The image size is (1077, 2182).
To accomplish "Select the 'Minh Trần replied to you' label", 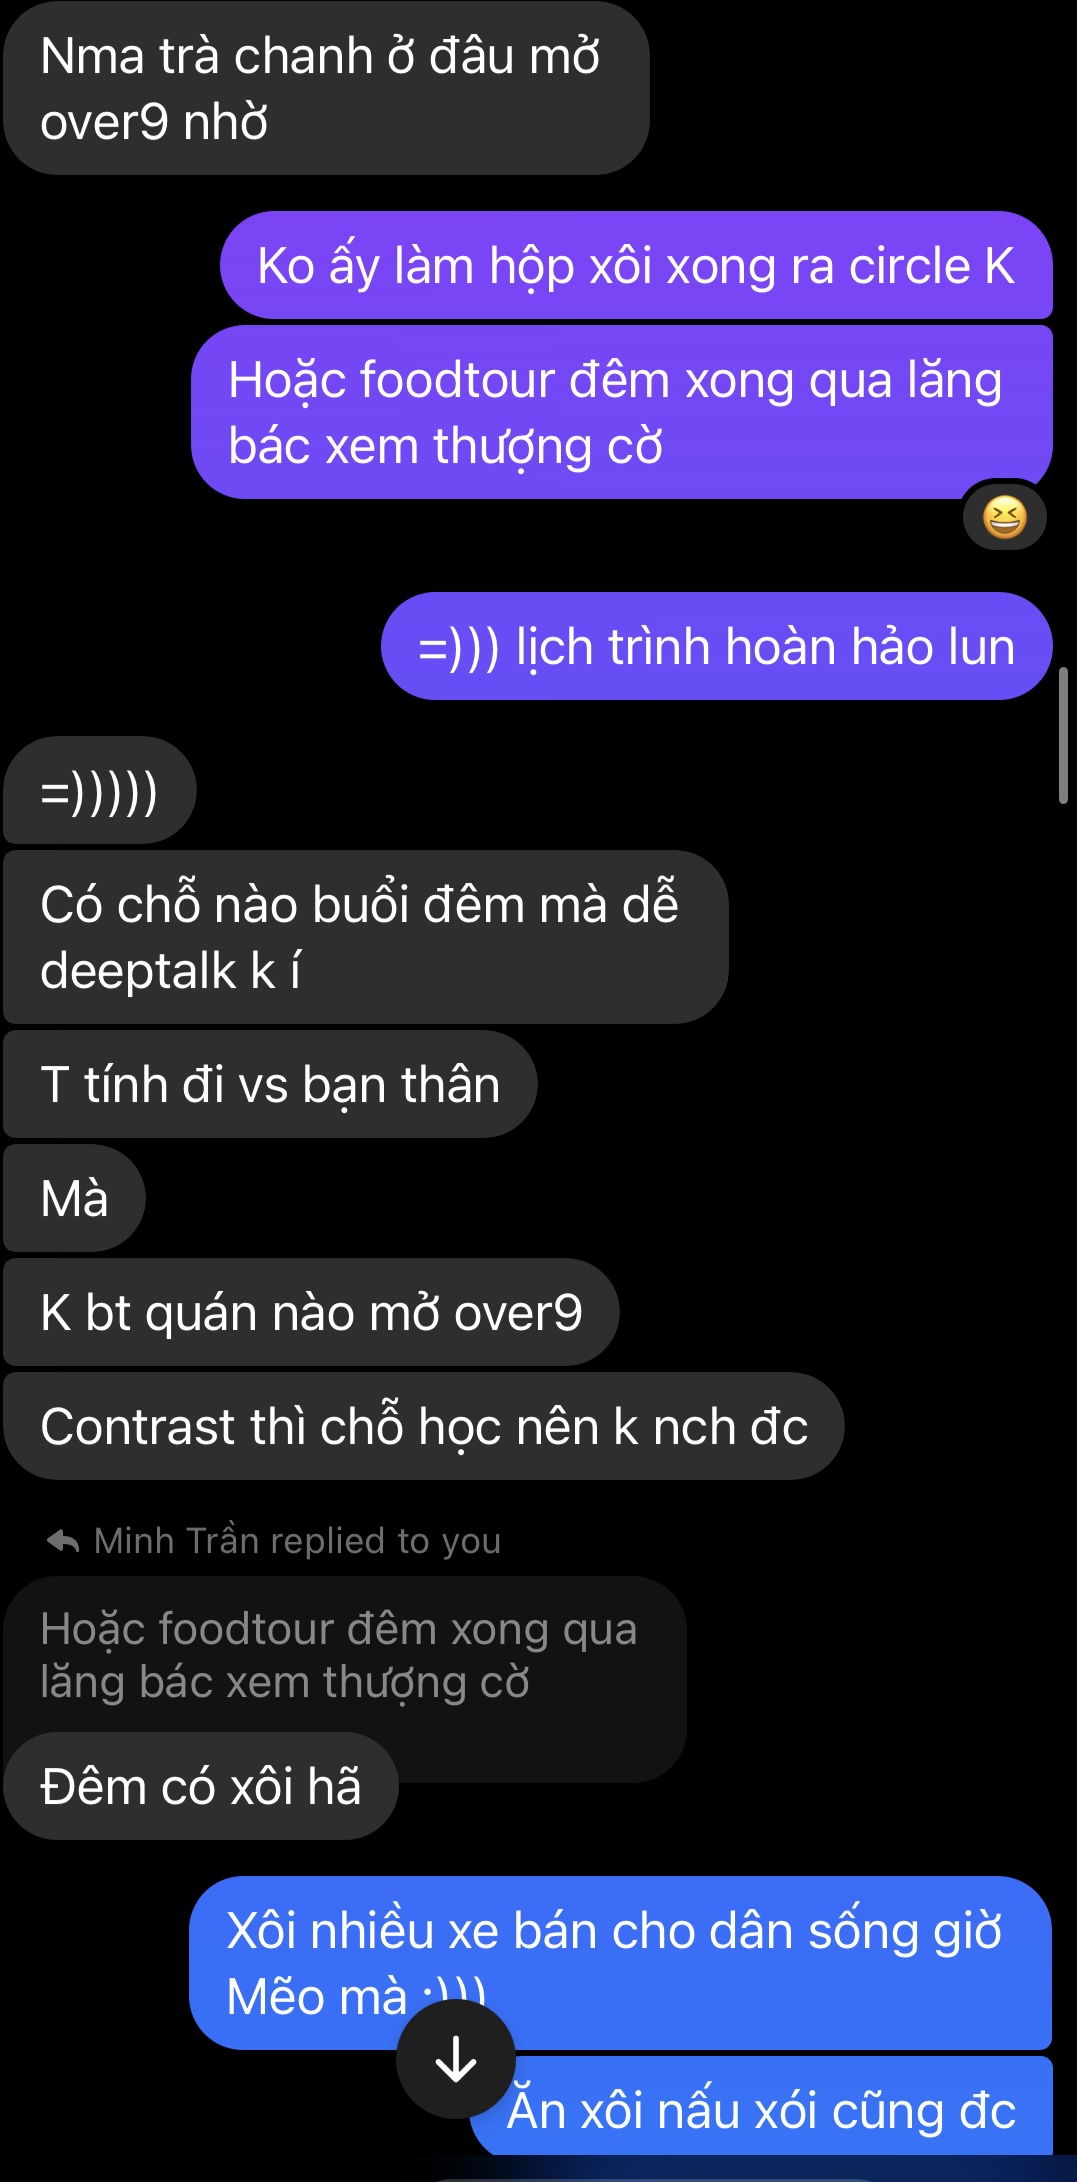I will (297, 1541).
